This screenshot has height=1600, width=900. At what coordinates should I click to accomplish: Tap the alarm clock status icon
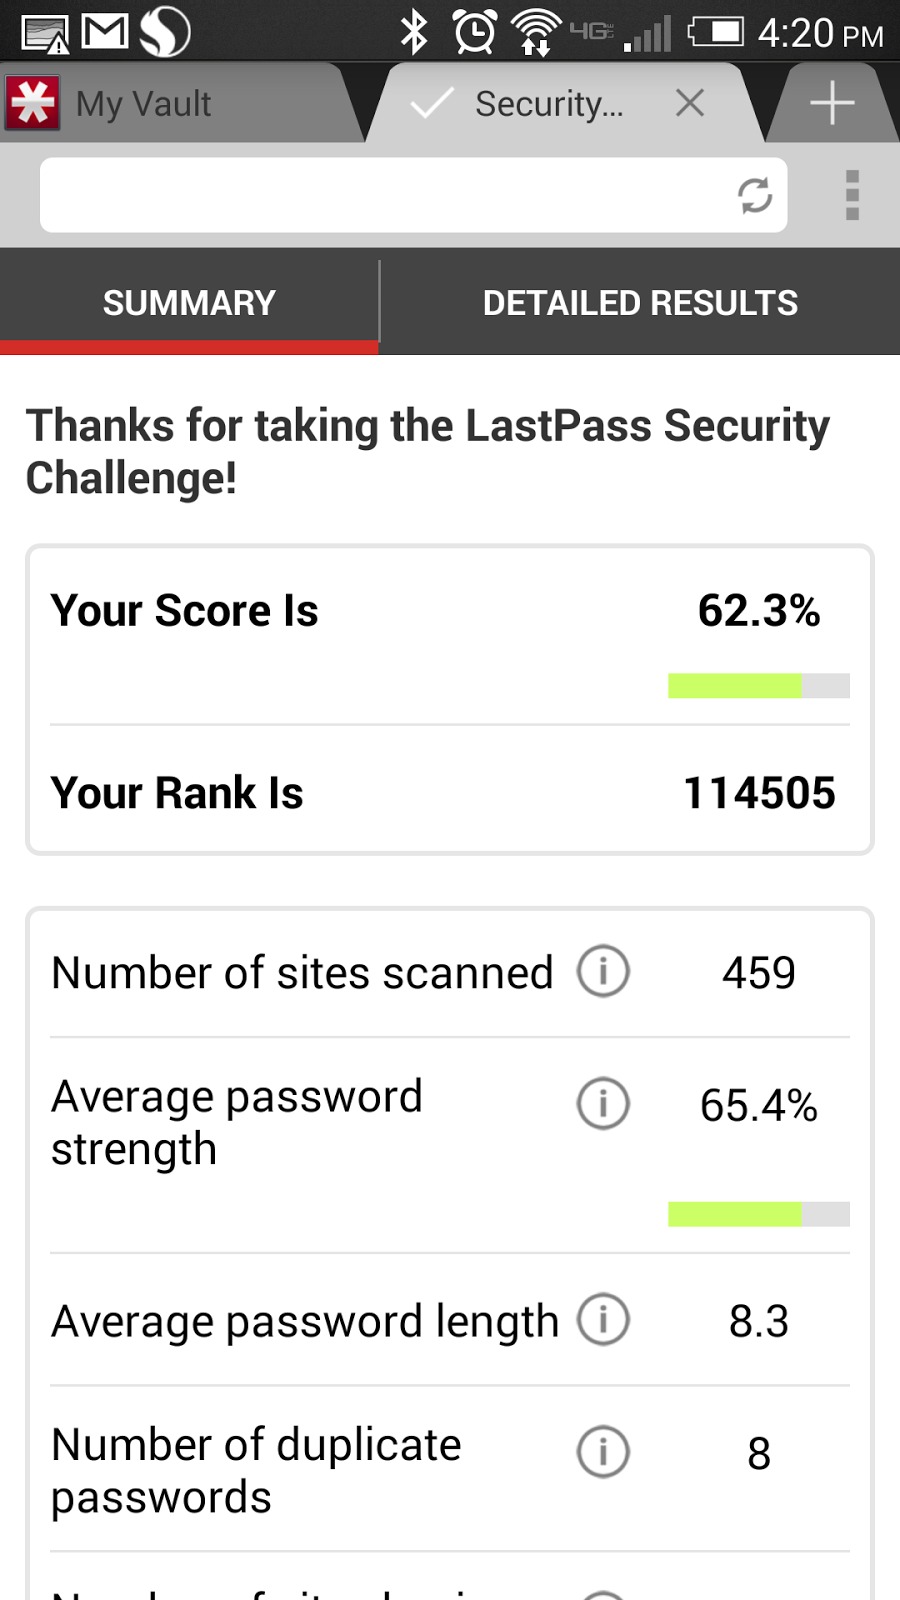475,32
